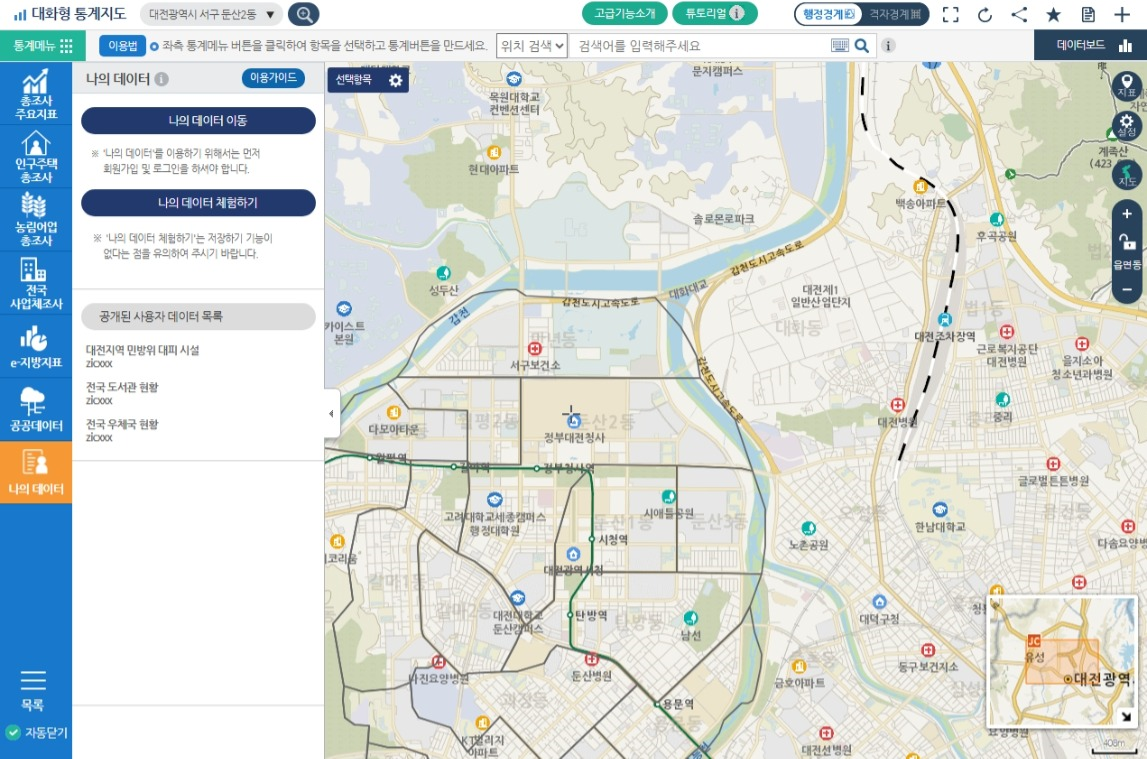Open the 위치 검색 dropdown
Viewport: 1147px width, 759px height.
532,45
